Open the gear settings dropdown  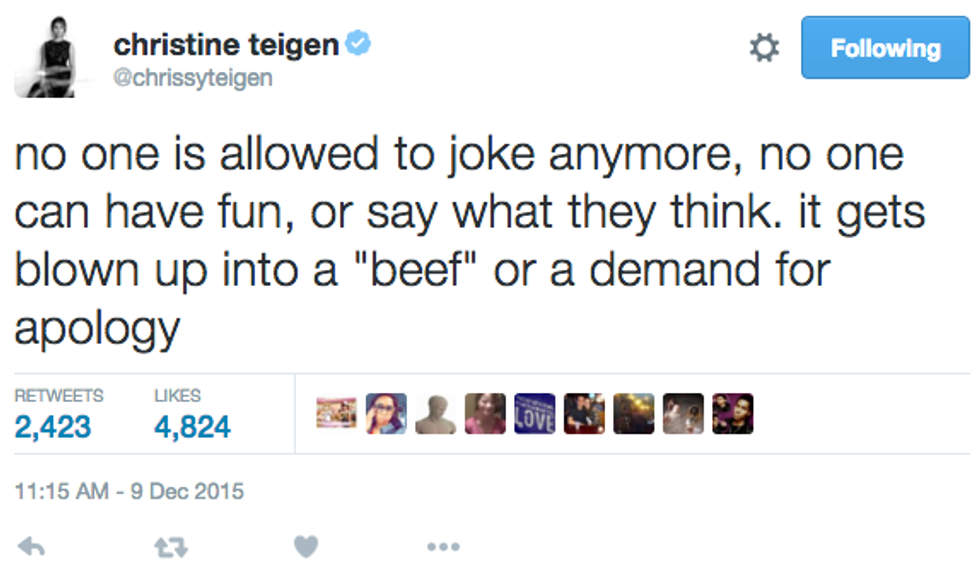[x=764, y=49]
